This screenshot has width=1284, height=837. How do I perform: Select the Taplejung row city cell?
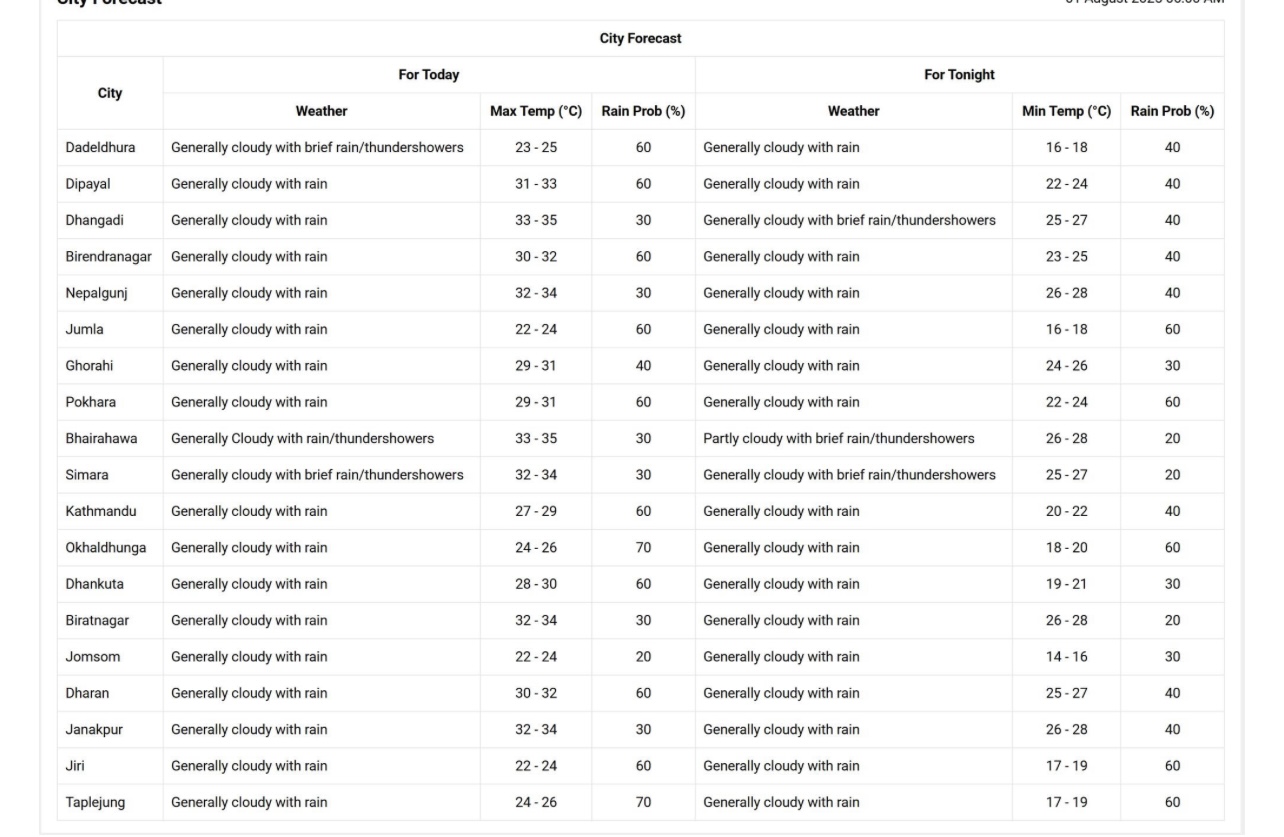[x=95, y=802]
